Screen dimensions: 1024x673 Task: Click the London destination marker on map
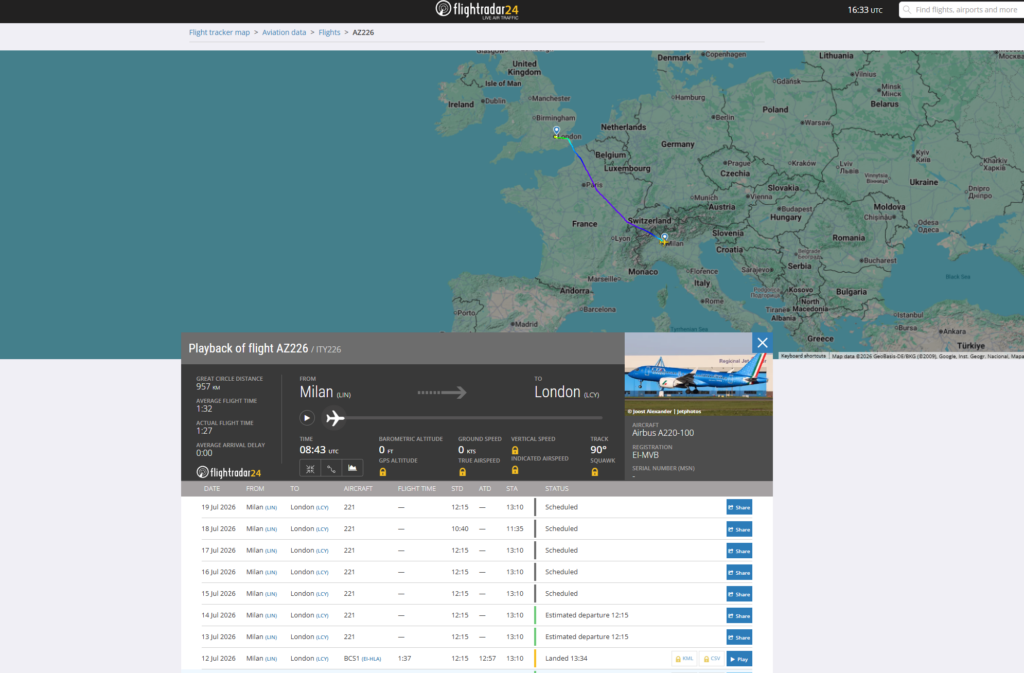pyautogui.click(x=556, y=131)
